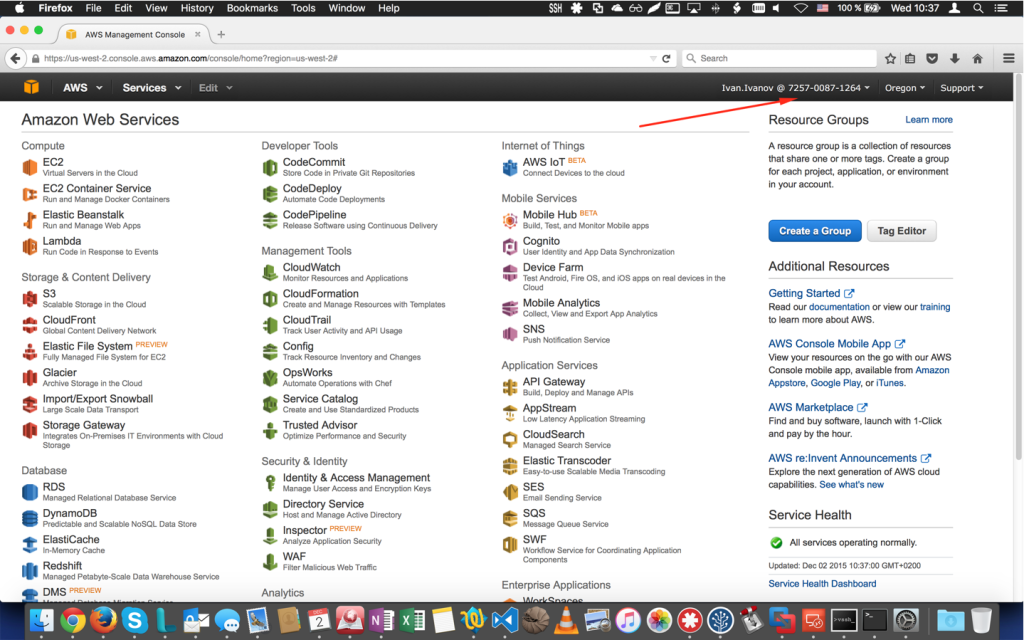1024x640 pixels.
Task: Click the CodeCommit icon
Action: (x=270, y=167)
